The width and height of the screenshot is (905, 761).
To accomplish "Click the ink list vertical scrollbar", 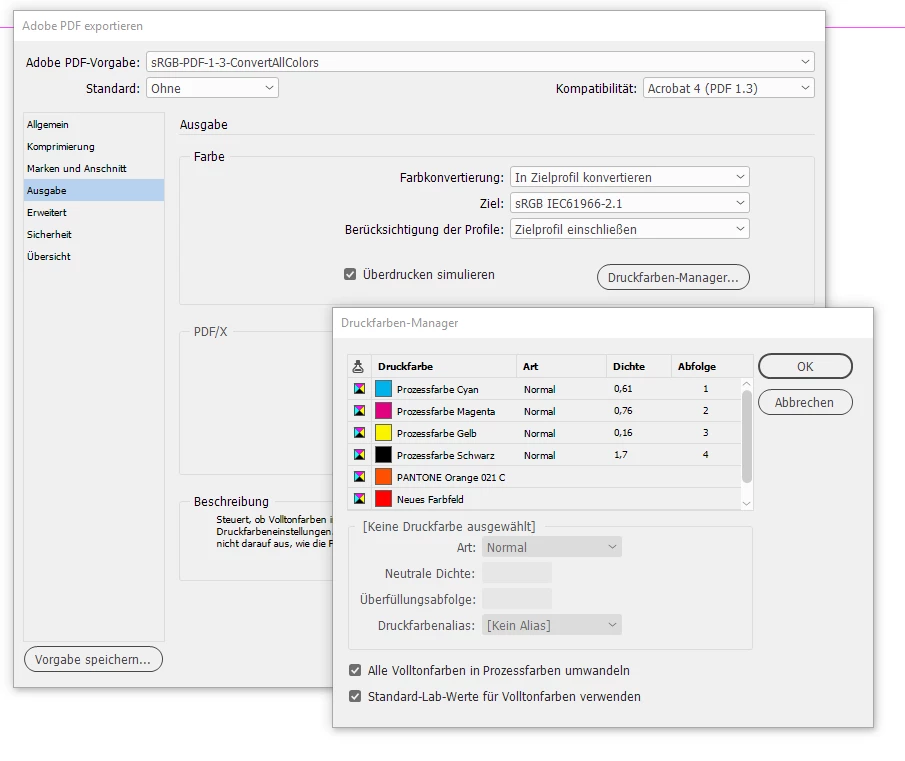I will 746,437.
